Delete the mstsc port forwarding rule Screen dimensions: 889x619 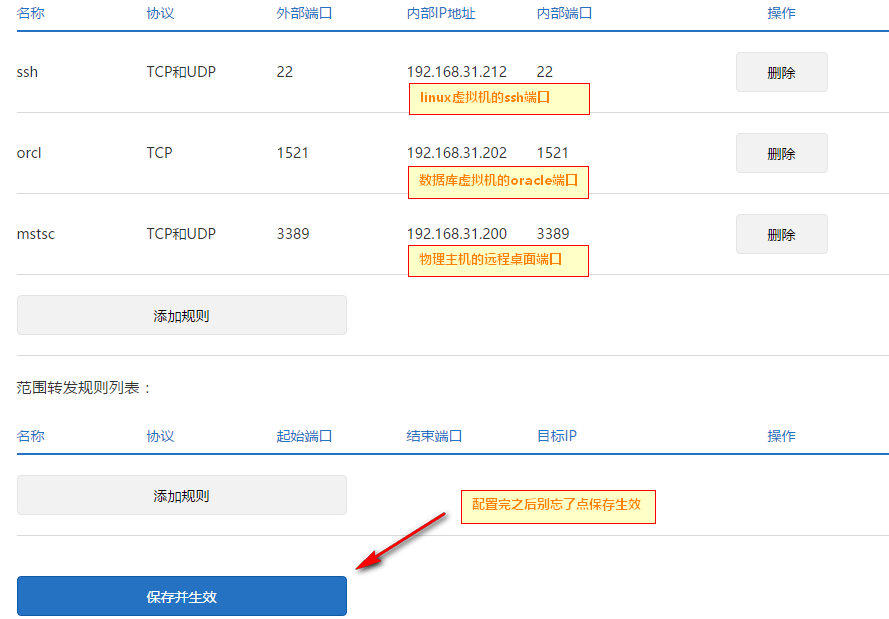(x=781, y=234)
